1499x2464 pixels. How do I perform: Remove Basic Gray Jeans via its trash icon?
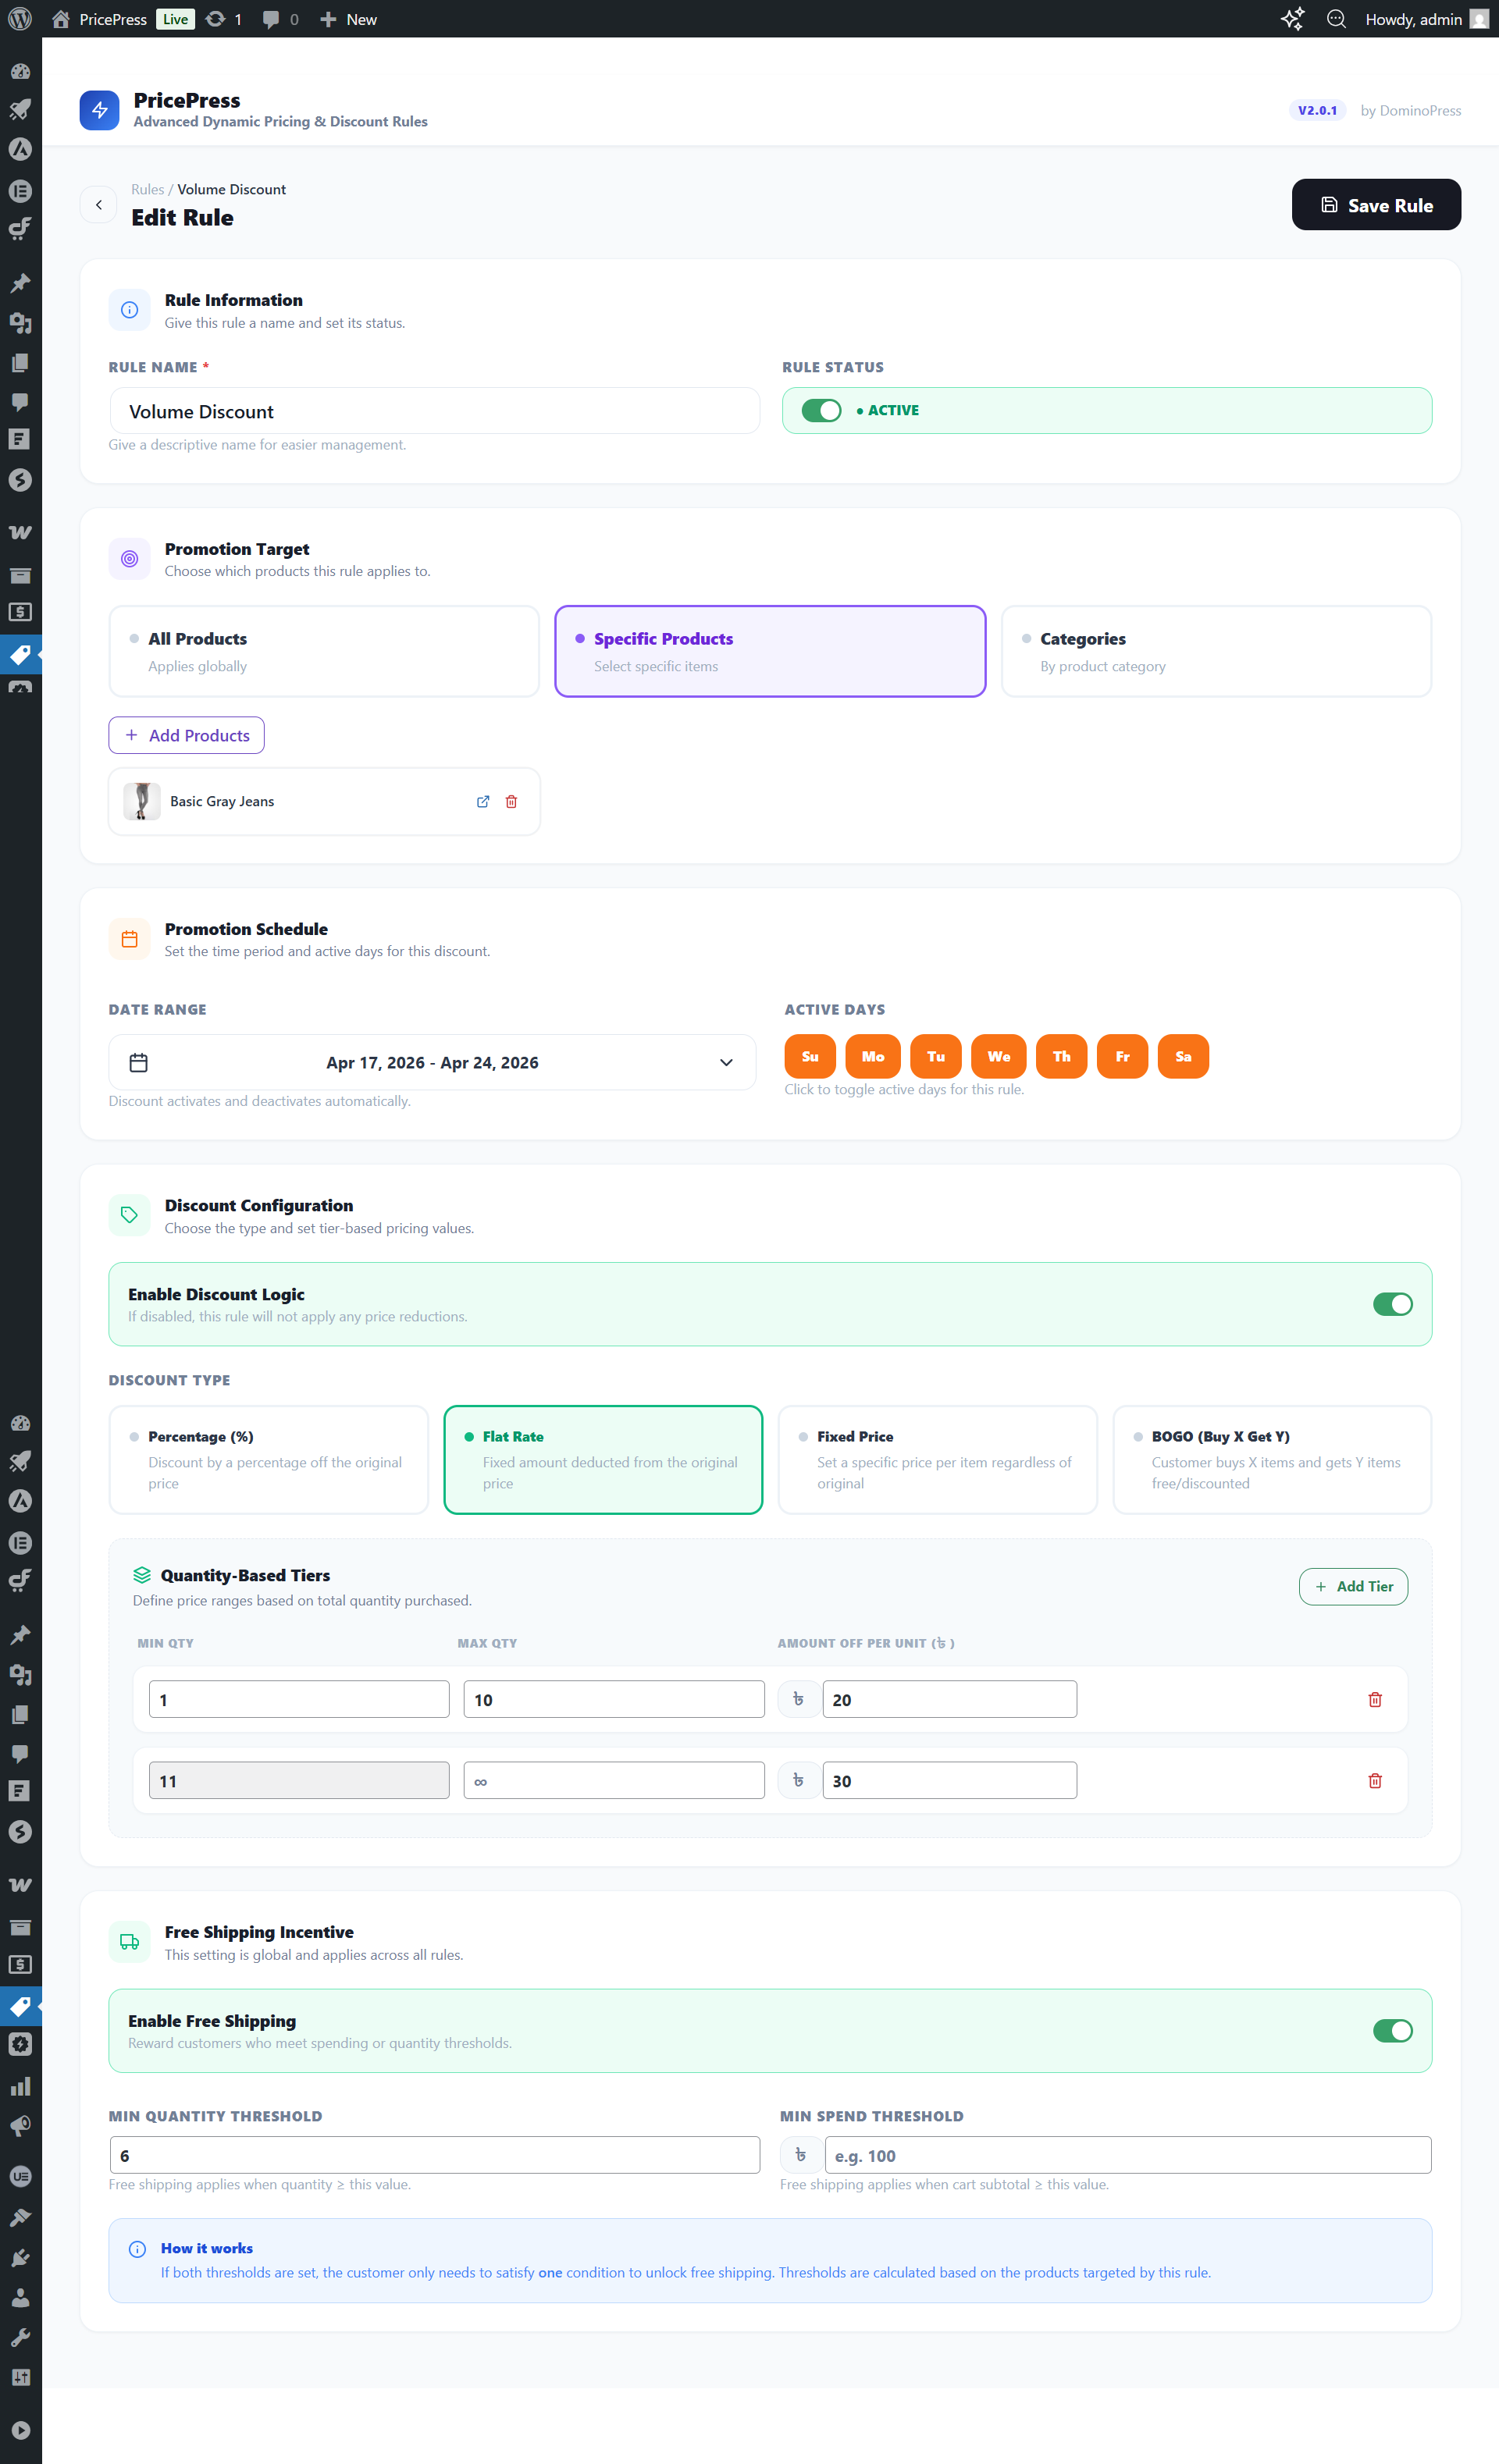pyautogui.click(x=511, y=801)
